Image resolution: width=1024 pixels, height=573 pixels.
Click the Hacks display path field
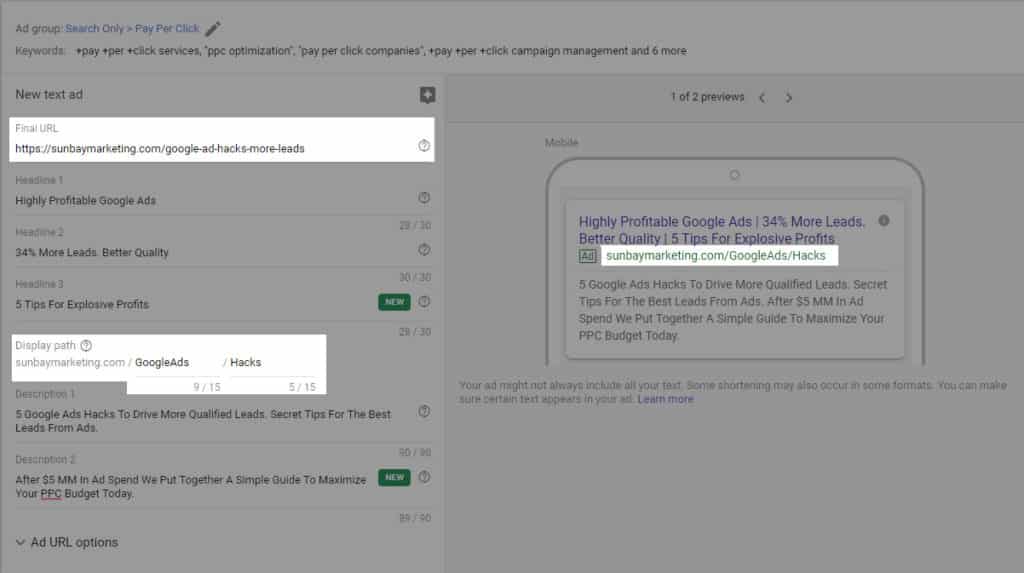click(x=272, y=363)
